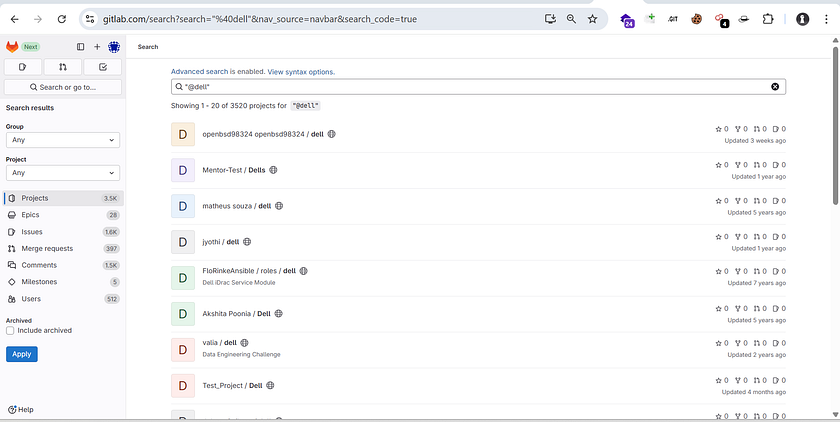Image resolution: width=840 pixels, height=422 pixels.
Task: Click the browser address bar URL
Action: (260, 19)
